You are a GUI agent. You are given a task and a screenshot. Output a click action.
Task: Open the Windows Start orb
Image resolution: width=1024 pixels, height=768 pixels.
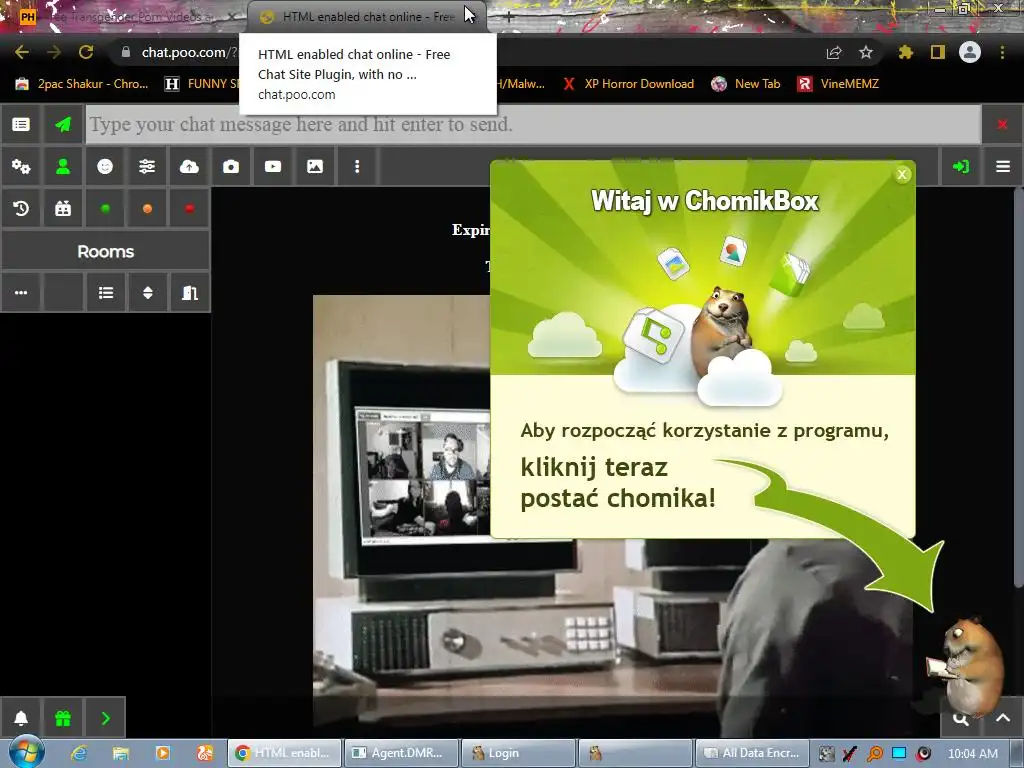click(26, 752)
